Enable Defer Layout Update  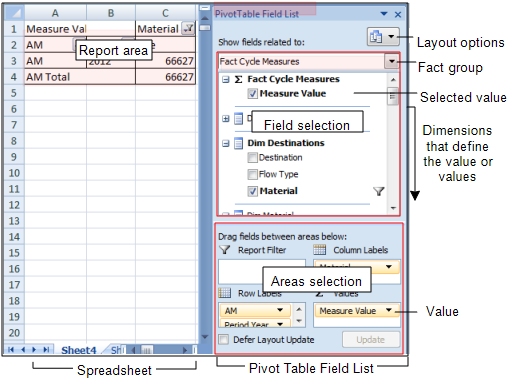(x=223, y=339)
